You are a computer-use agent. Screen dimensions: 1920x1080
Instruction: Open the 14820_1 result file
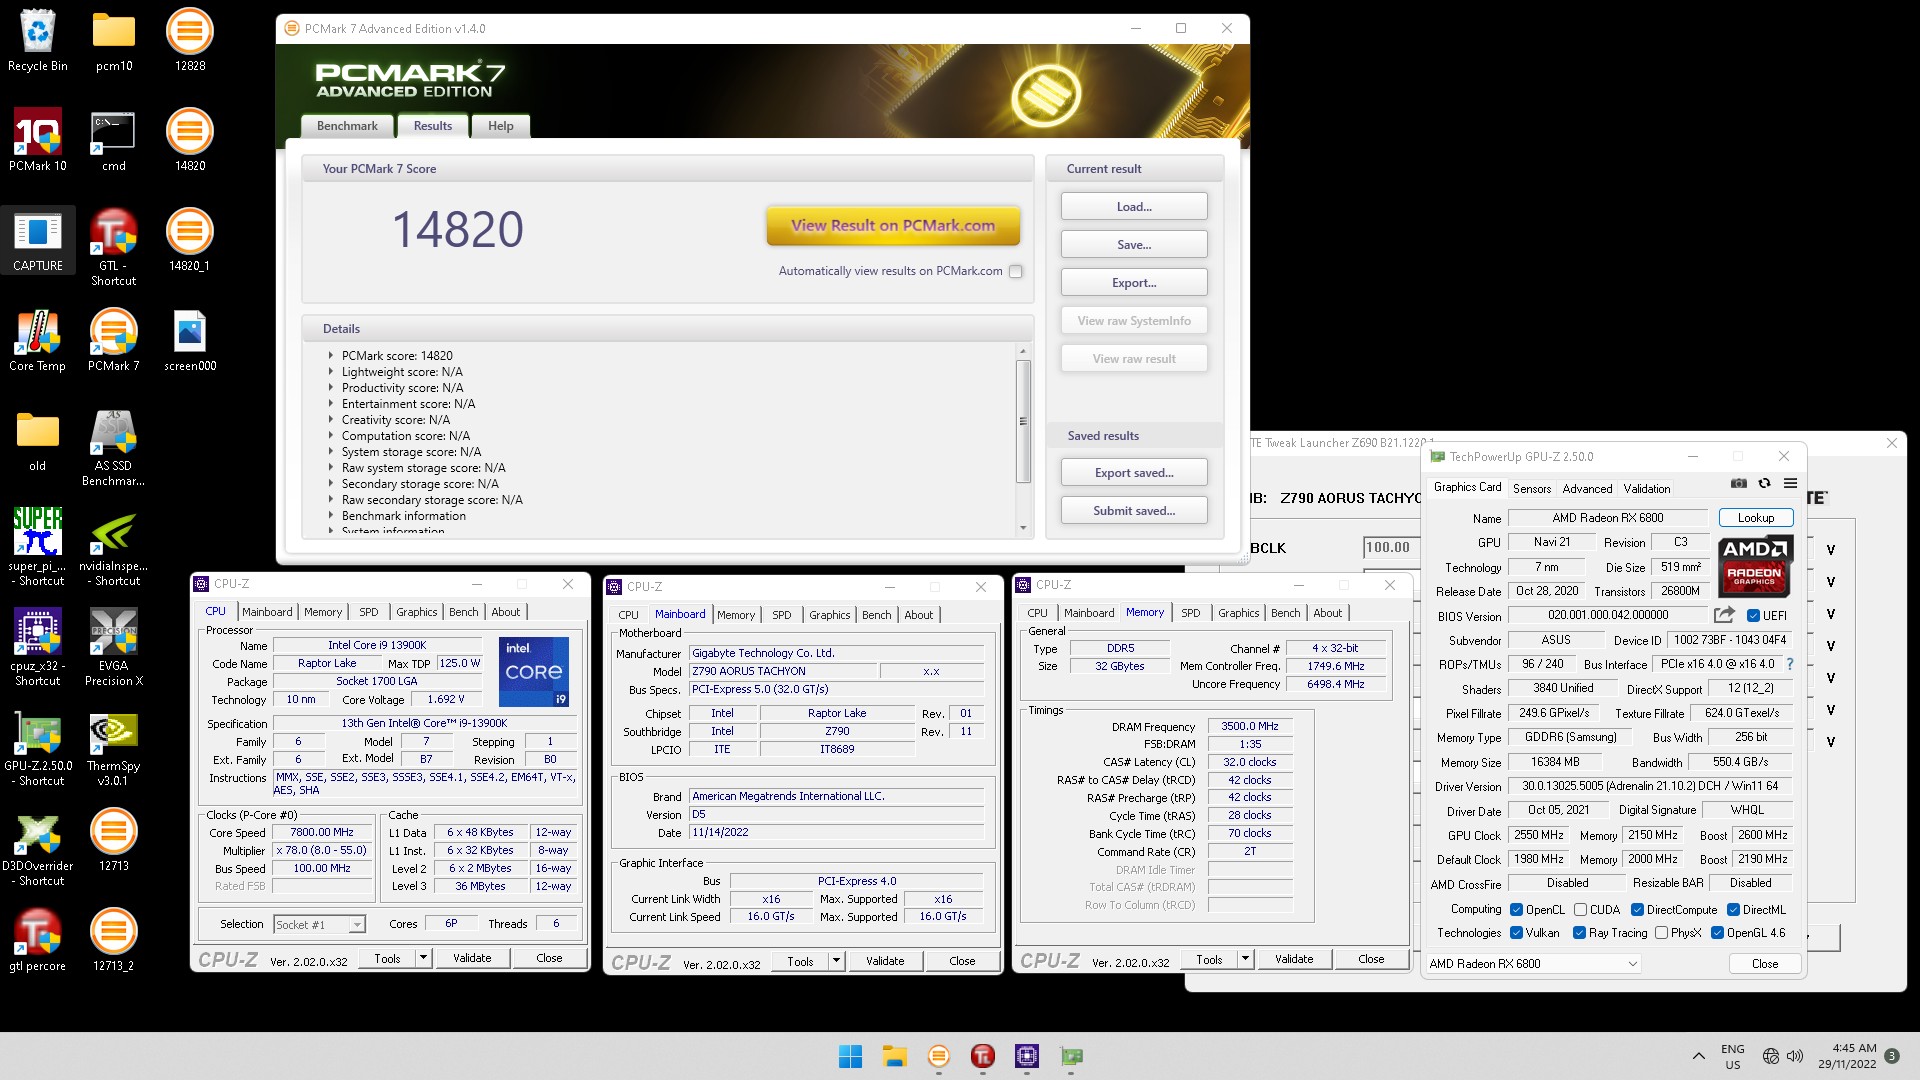[x=190, y=240]
